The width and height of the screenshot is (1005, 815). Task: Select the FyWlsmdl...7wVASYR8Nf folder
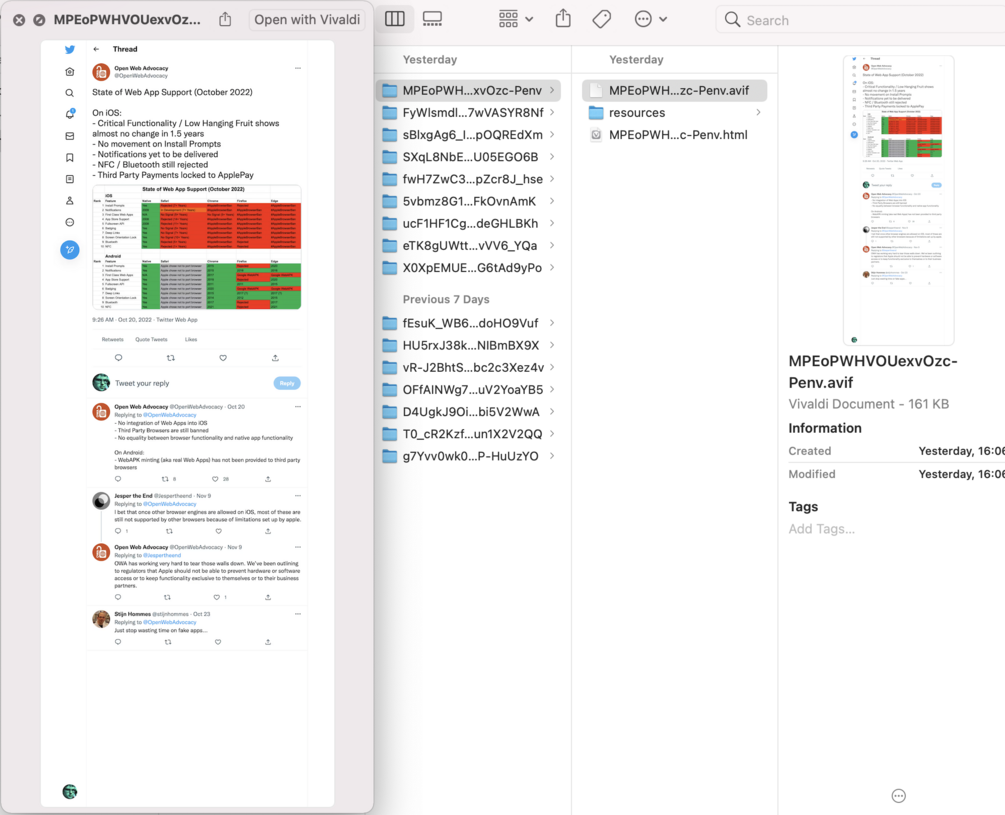click(x=469, y=113)
